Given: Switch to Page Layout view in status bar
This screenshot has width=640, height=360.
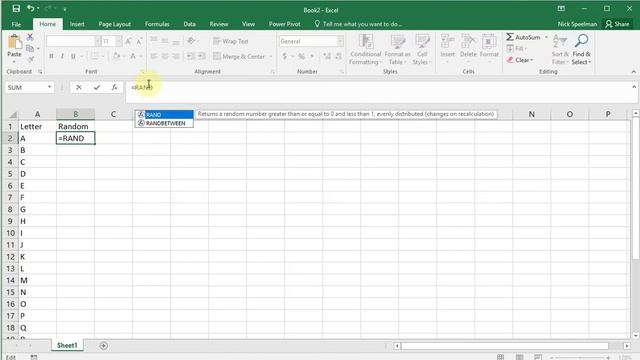Looking at the screenshot, I should coord(519,357).
